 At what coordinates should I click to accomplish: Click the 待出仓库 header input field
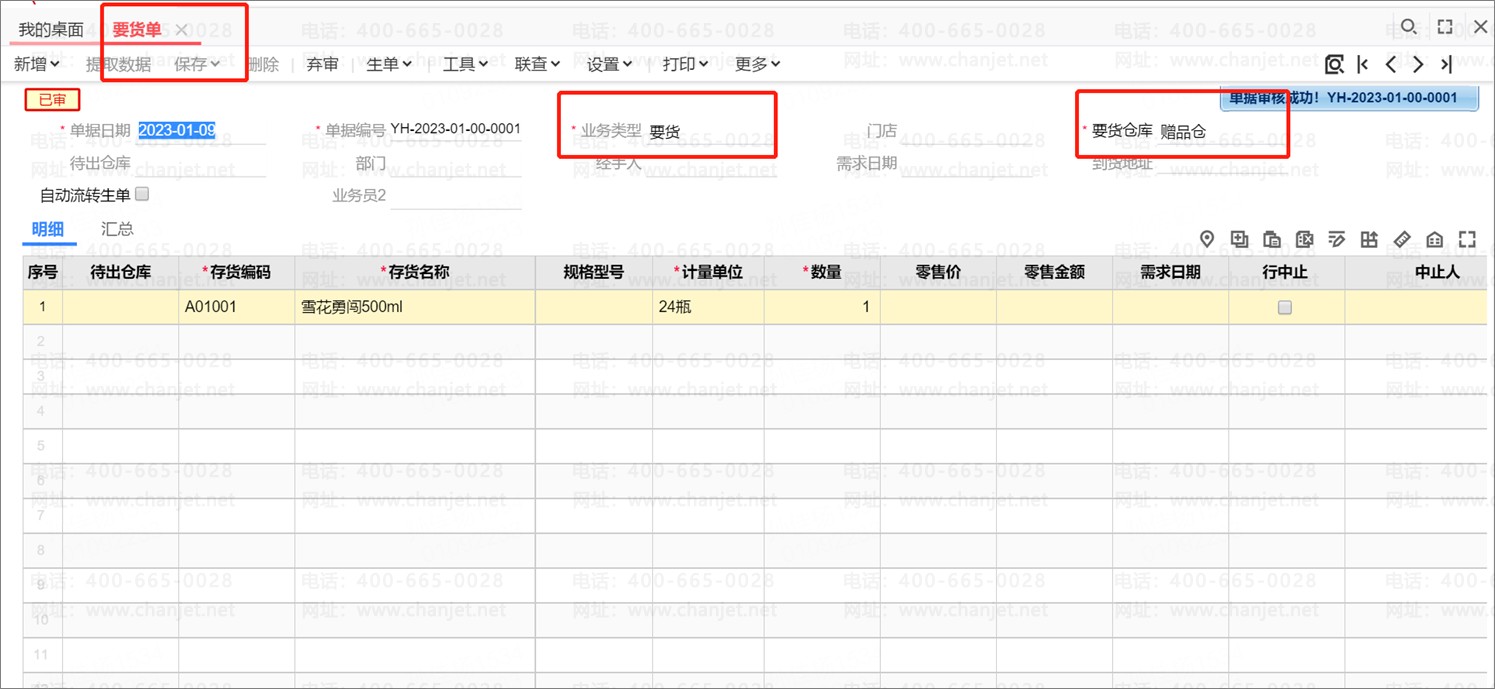click(202, 163)
